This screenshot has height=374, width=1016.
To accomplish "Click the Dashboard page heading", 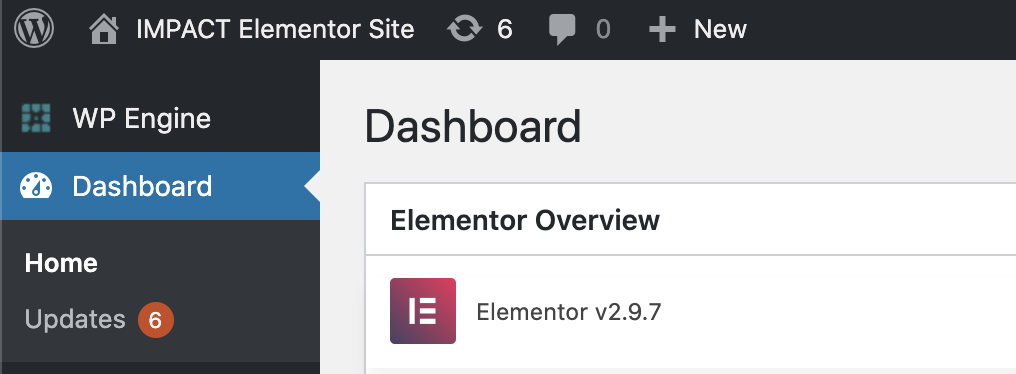I will 473,126.
